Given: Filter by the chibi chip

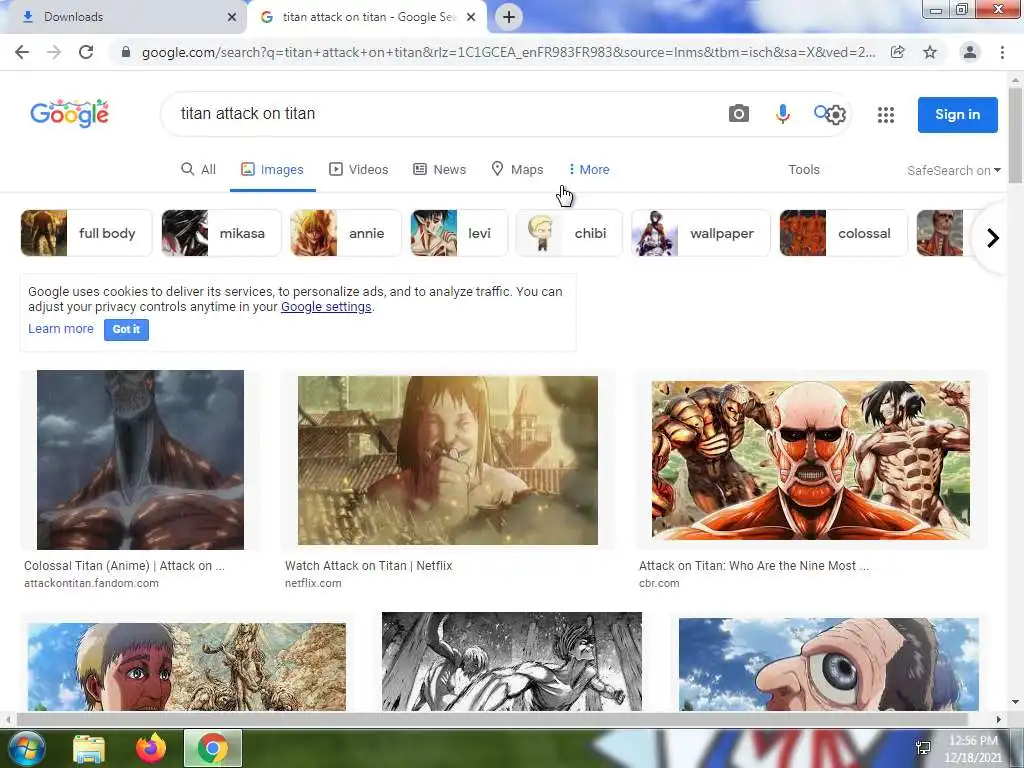Looking at the screenshot, I should click(569, 233).
